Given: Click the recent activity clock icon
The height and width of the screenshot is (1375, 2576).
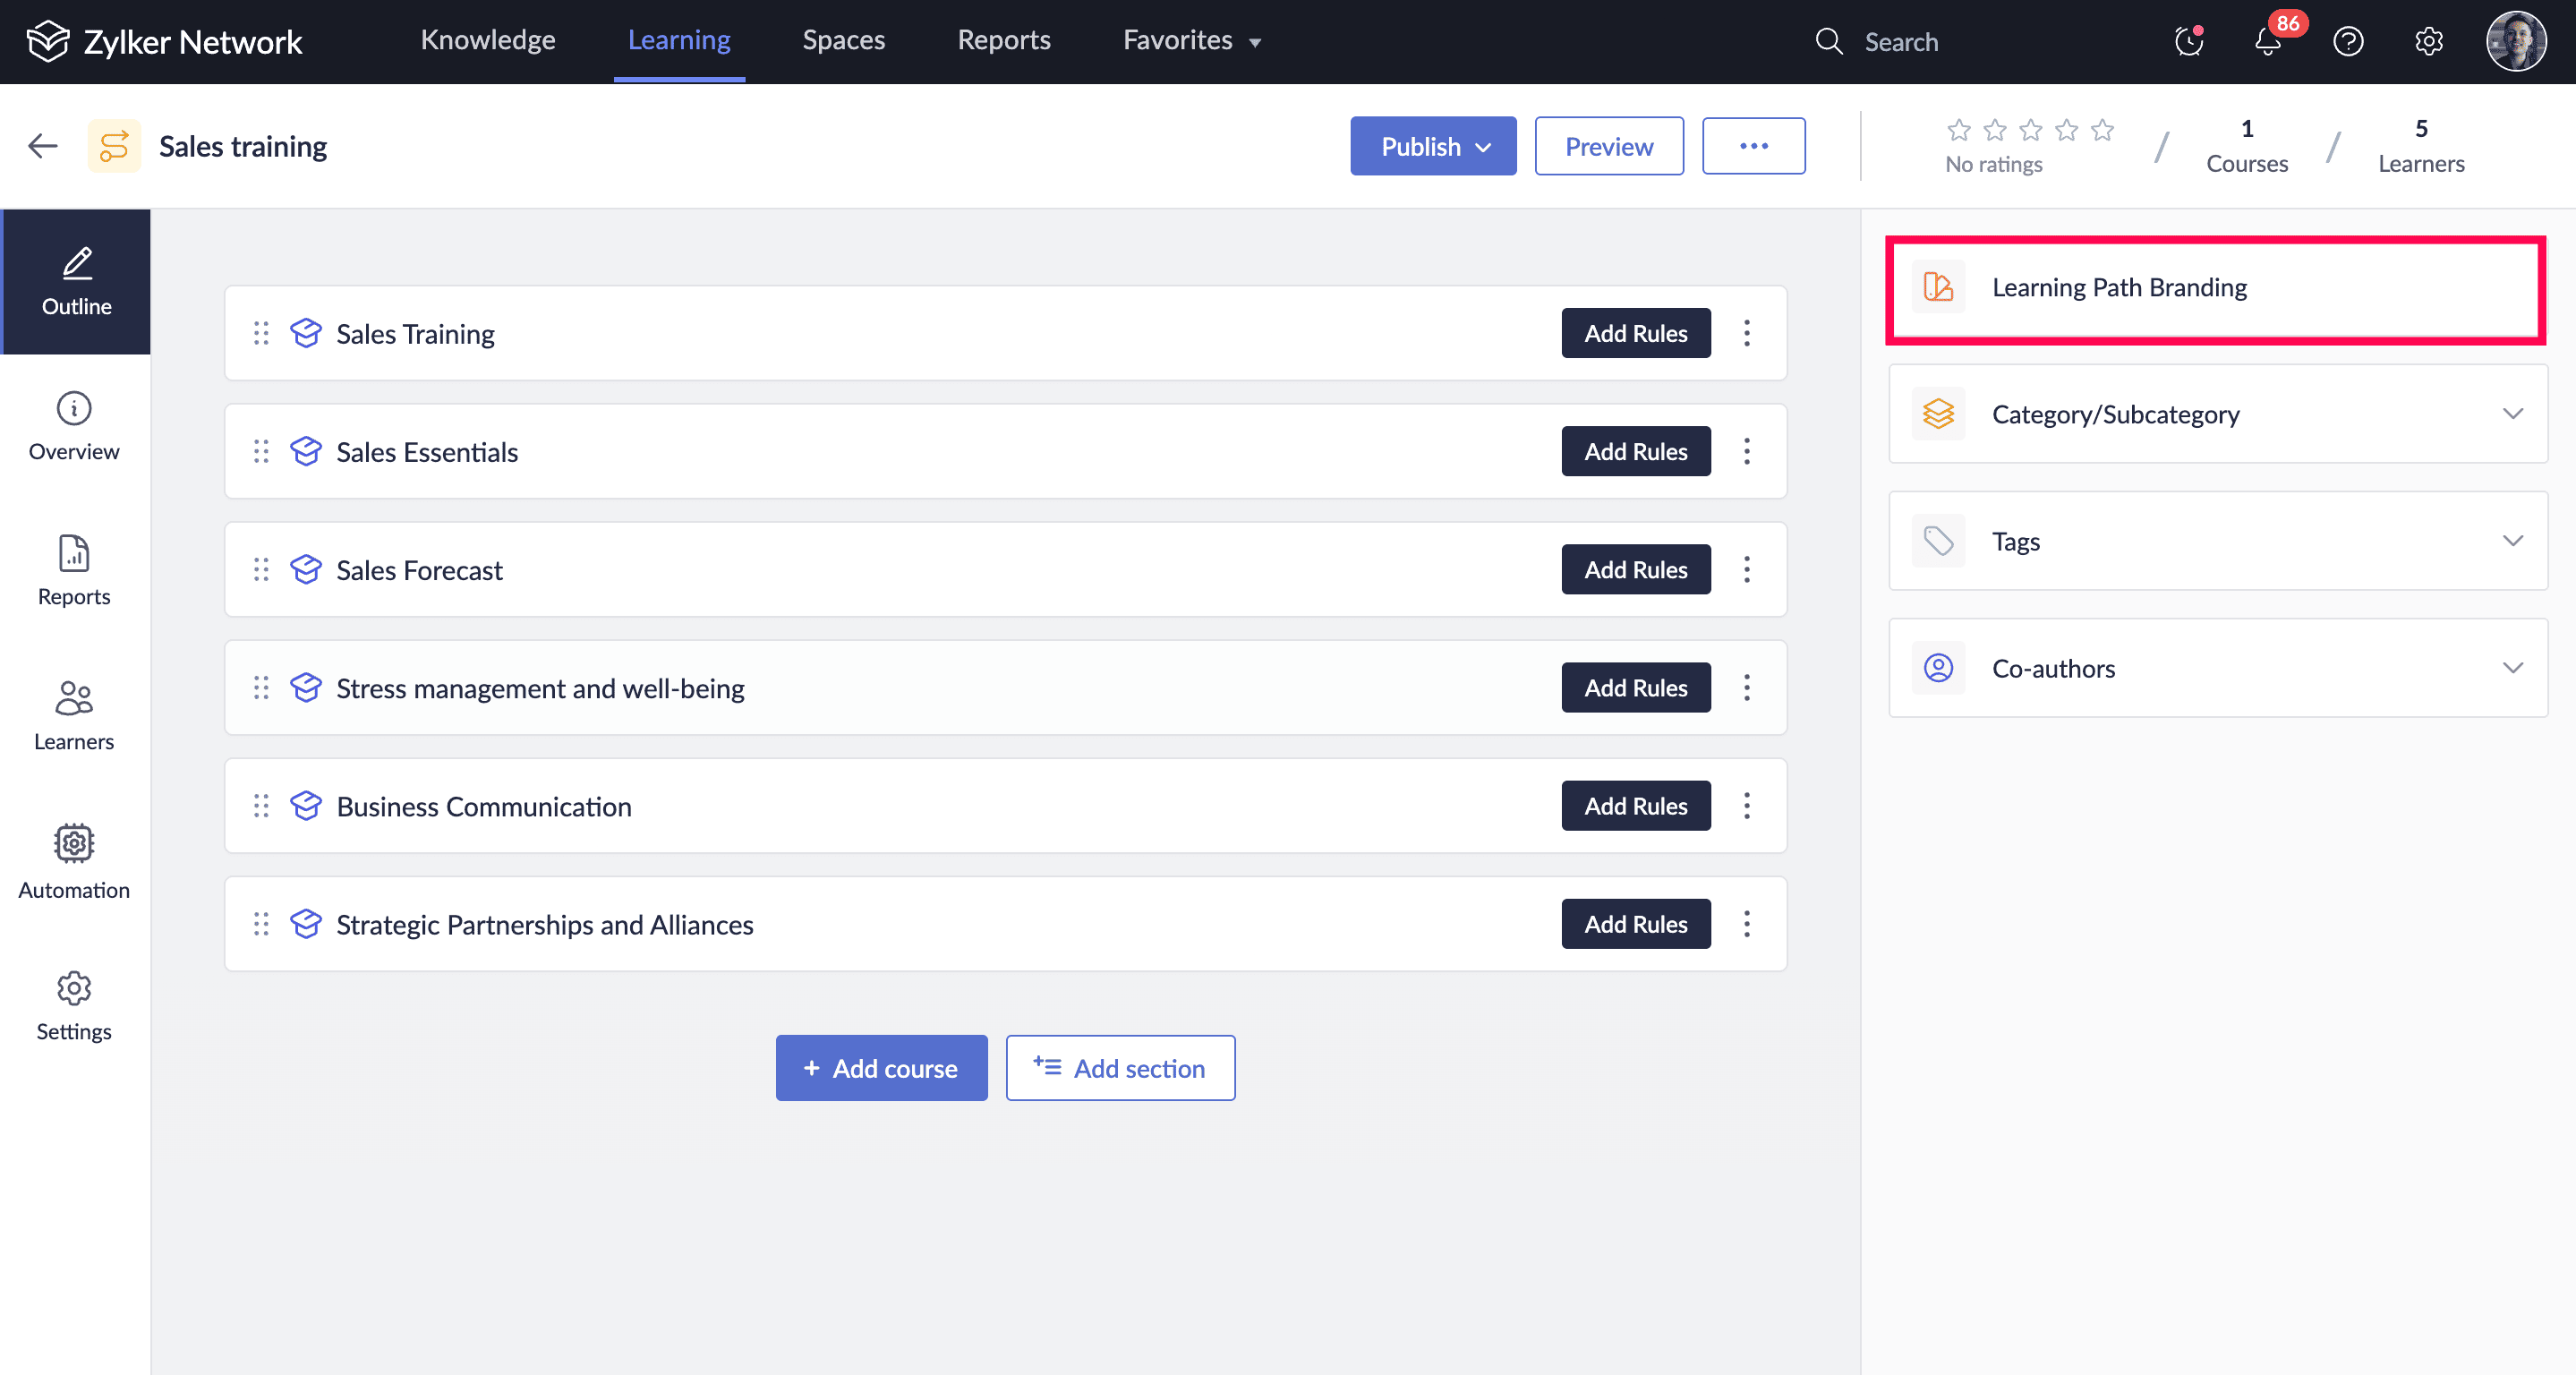Looking at the screenshot, I should (x=2188, y=42).
